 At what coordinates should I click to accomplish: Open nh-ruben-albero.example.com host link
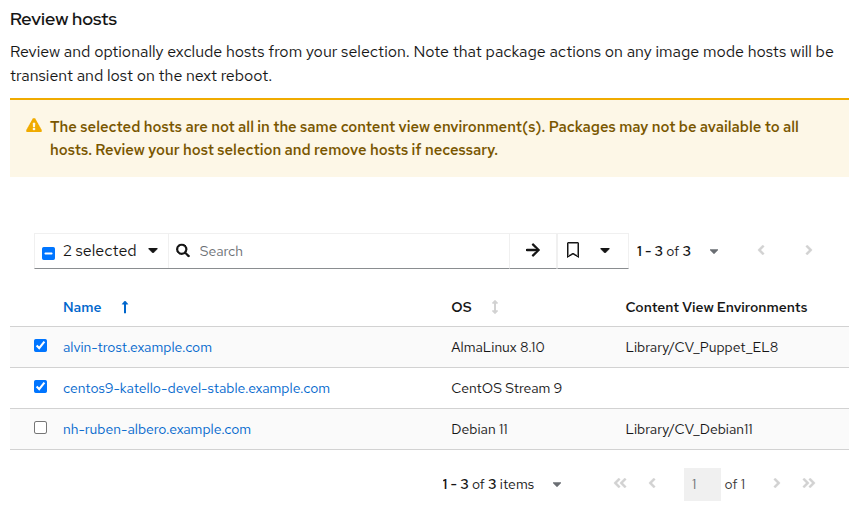tap(157, 429)
